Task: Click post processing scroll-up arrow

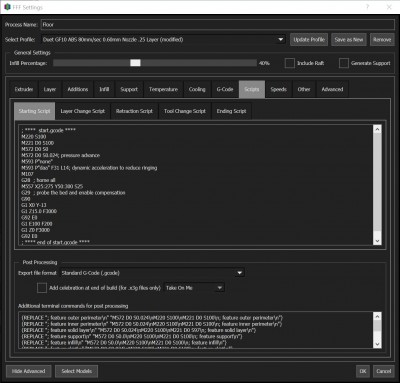Action: click(x=377, y=316)
